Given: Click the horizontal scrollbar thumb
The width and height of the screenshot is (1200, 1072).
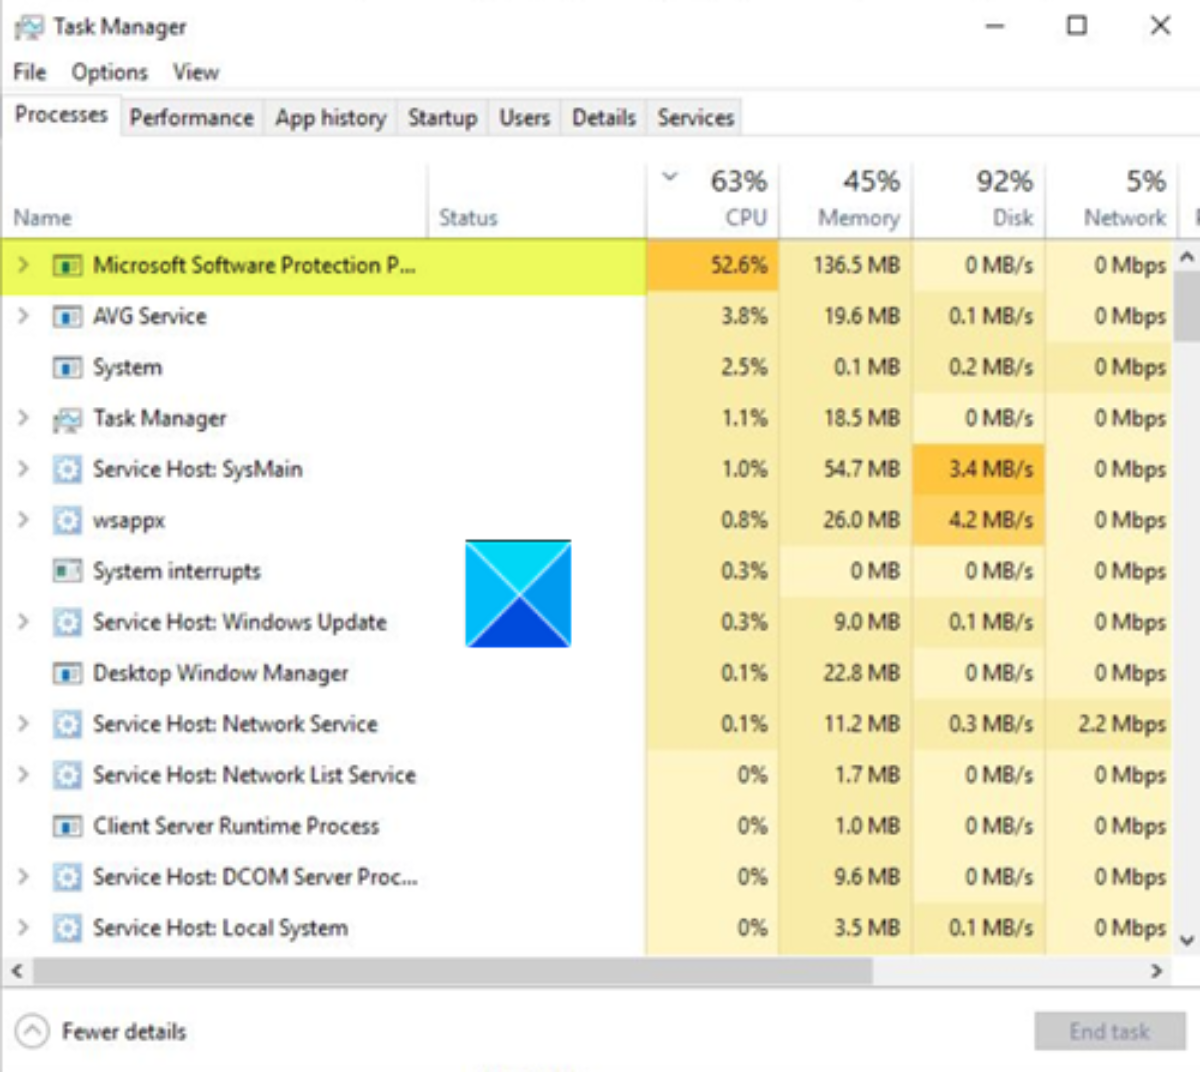Looking at the screenshot, I should pyautogui.click(x=453, y=970).
